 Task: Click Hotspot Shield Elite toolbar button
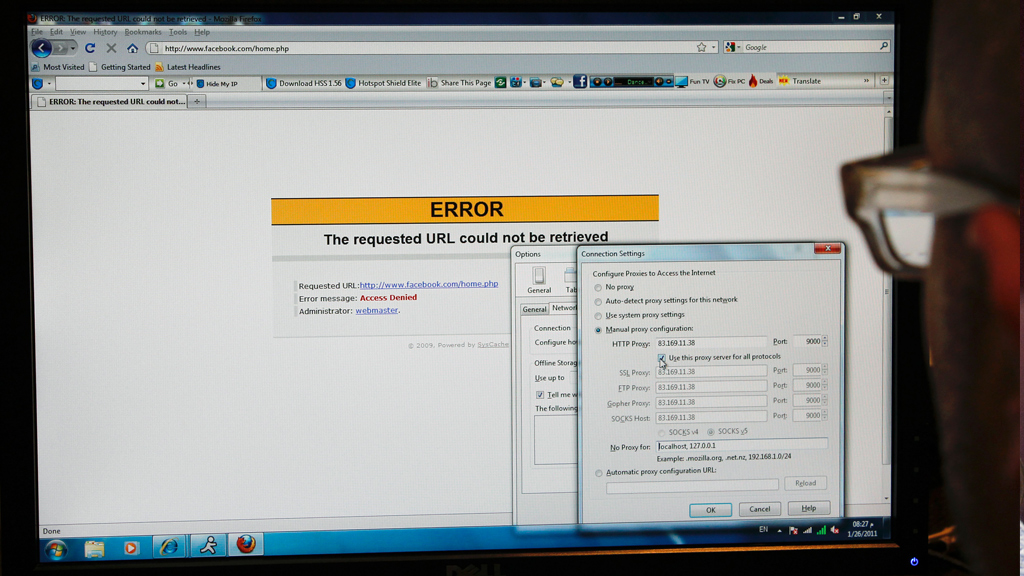click(x=383, y=83)
